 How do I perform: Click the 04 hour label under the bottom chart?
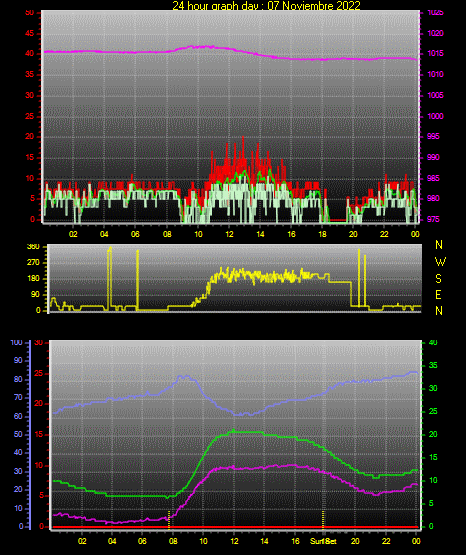pos(112,541)
